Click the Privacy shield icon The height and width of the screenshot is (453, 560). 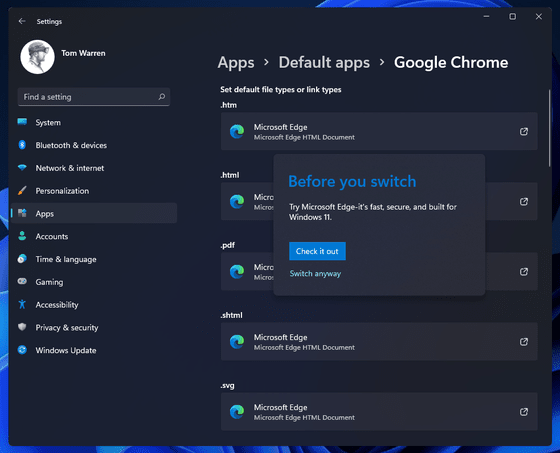[22, 327]
